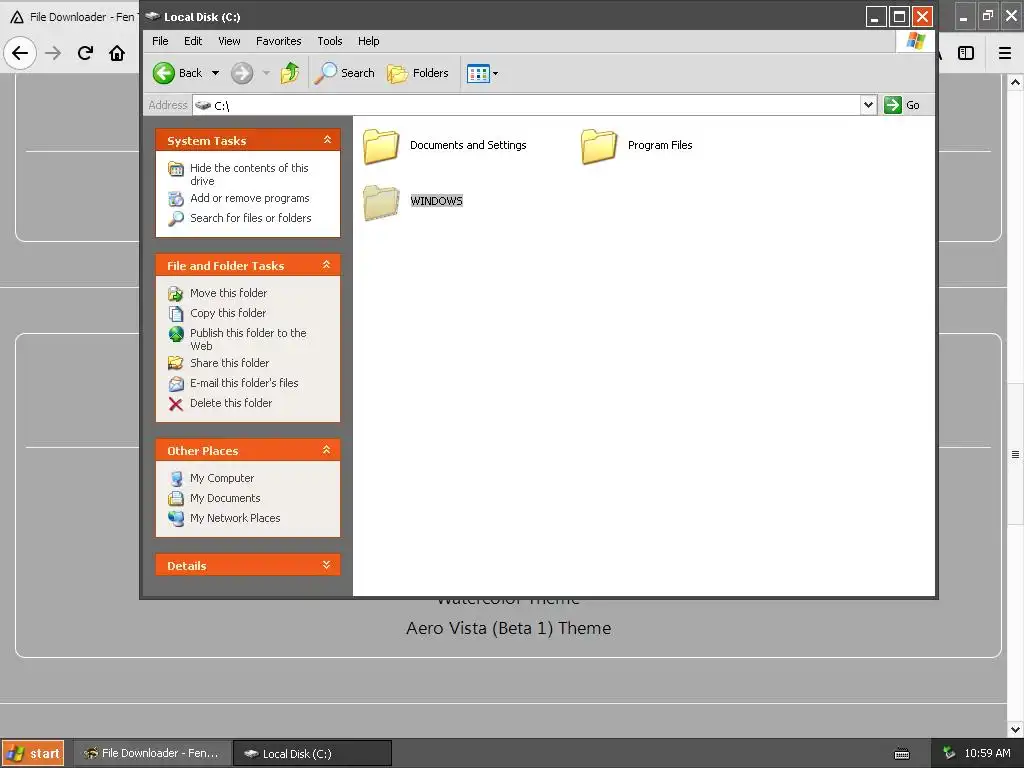Screen dimensions: 1024x768
Task: Click the Local Disk (C:) taskbar button
Action: pos(313,753)
